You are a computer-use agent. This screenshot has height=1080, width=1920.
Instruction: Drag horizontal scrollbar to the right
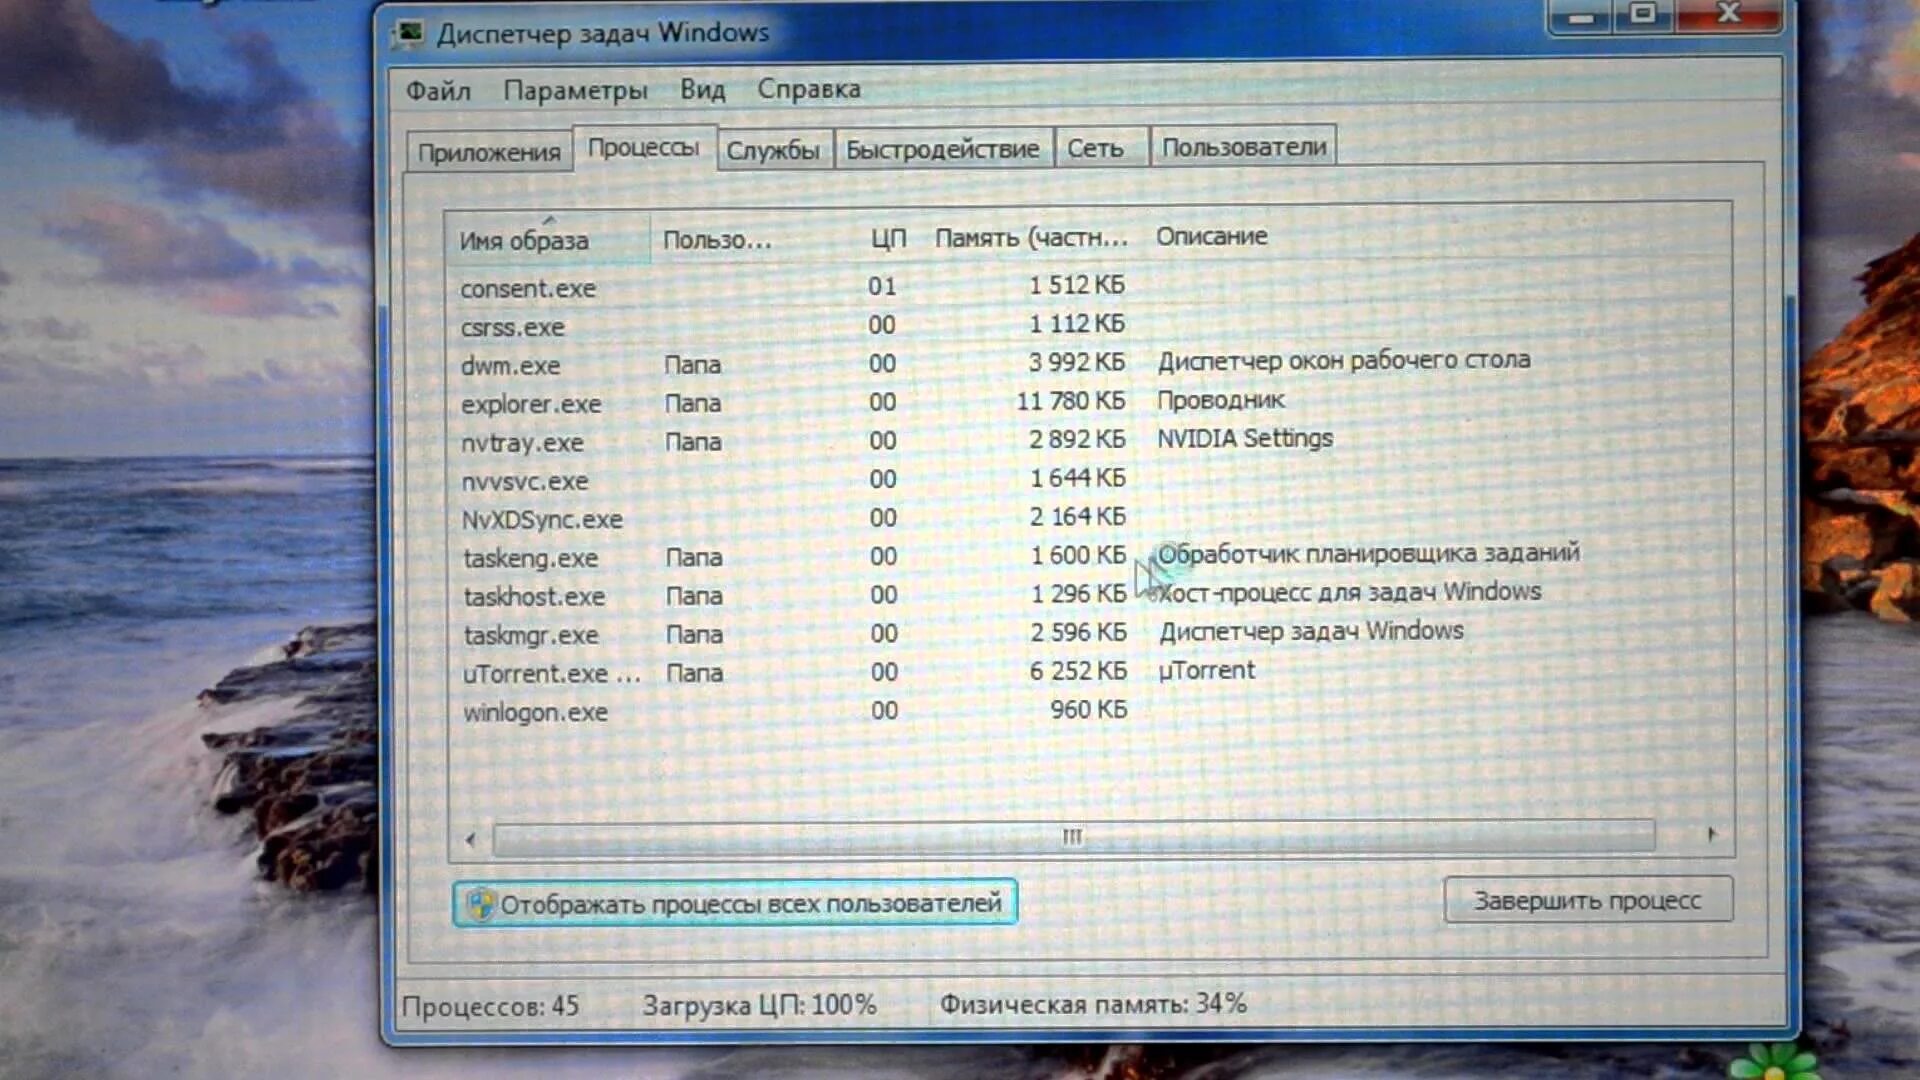click(x=1712, y=835)
